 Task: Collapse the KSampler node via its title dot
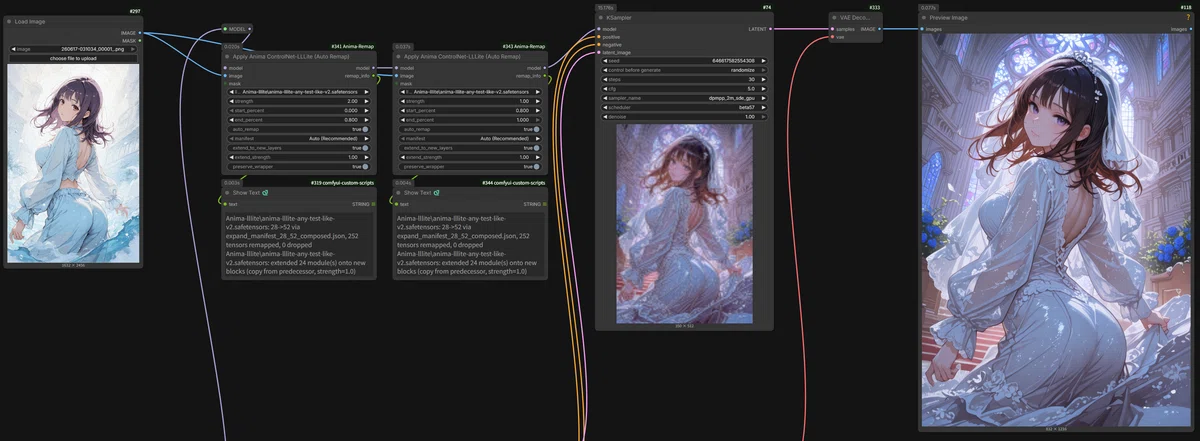tap(601, 18)
